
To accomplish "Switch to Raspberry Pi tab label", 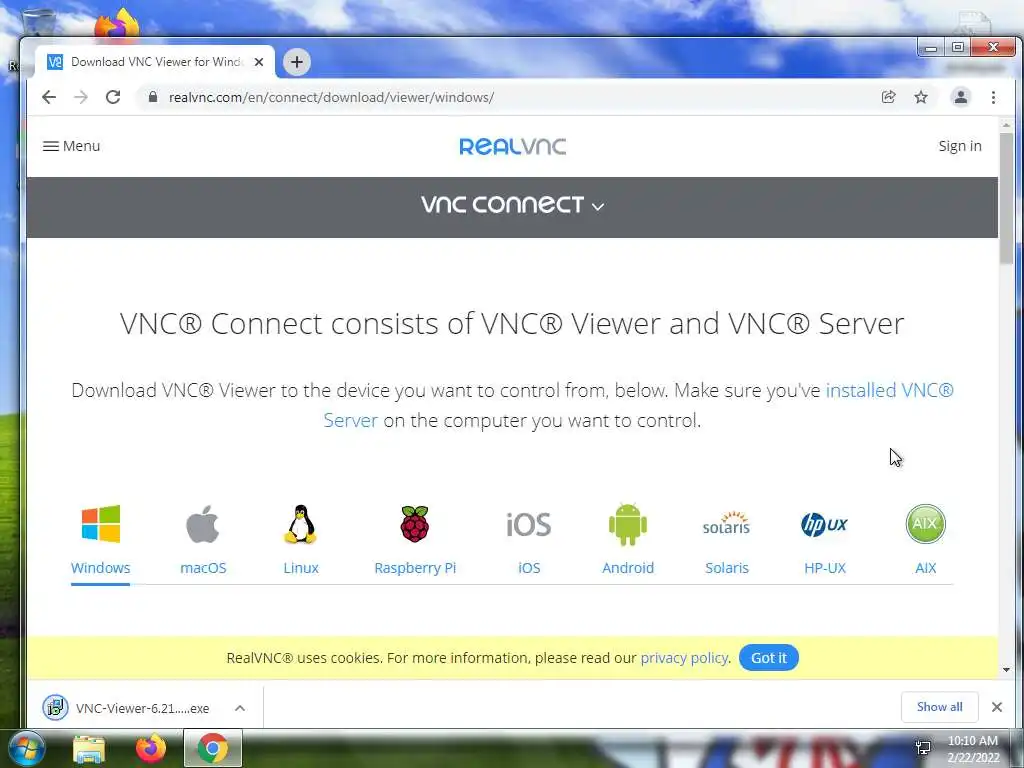I will [x=415, y=568].
